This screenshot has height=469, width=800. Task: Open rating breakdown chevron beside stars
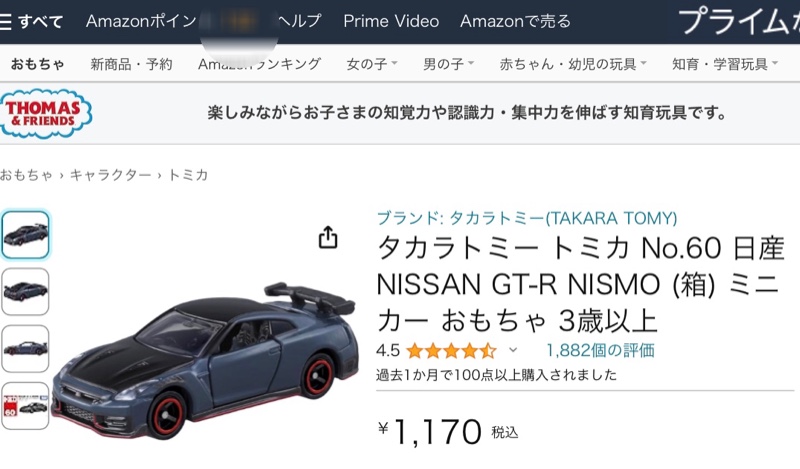(513, 351)
